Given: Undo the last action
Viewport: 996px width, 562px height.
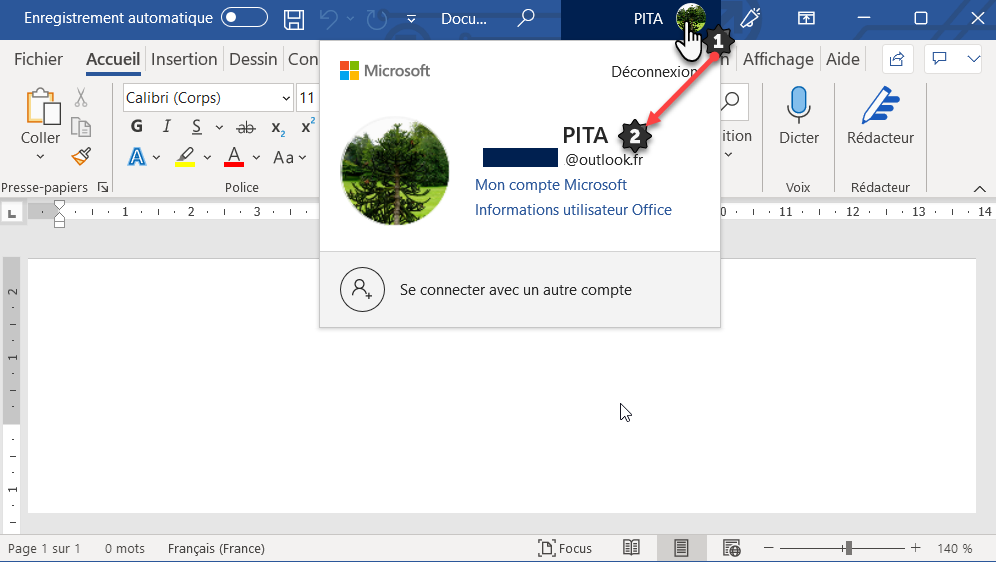Looking at the screenshot, I should point(329,19).
